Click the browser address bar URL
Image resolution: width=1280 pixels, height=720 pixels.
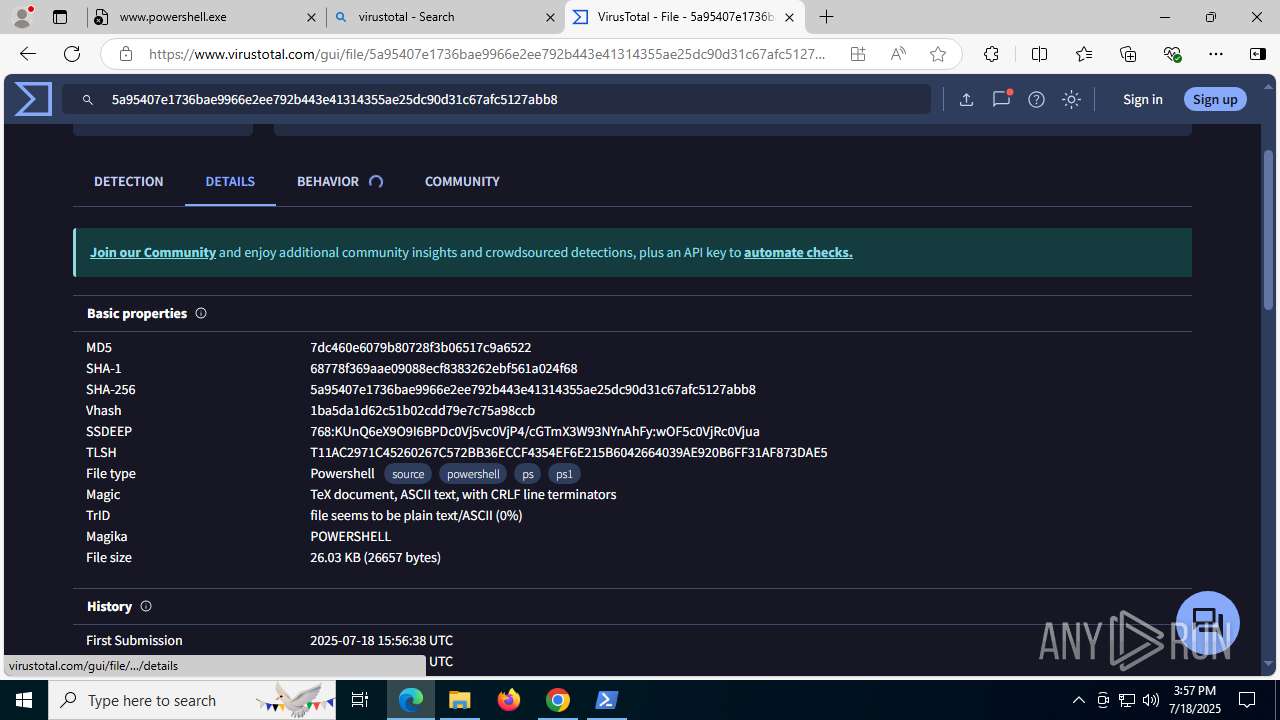(x=488, y=54)
